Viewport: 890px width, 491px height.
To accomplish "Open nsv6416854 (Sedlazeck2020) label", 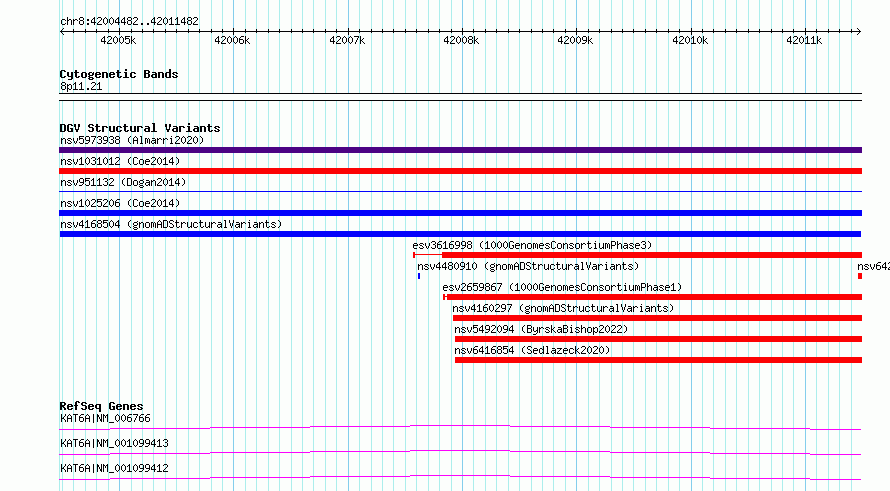I will 532,350.
